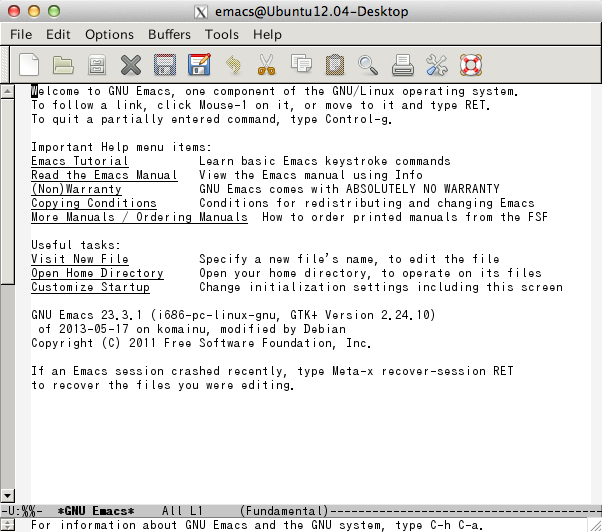Open the Copying Conditions link
This screenshot has height=532, width=602.
(94, 203)
